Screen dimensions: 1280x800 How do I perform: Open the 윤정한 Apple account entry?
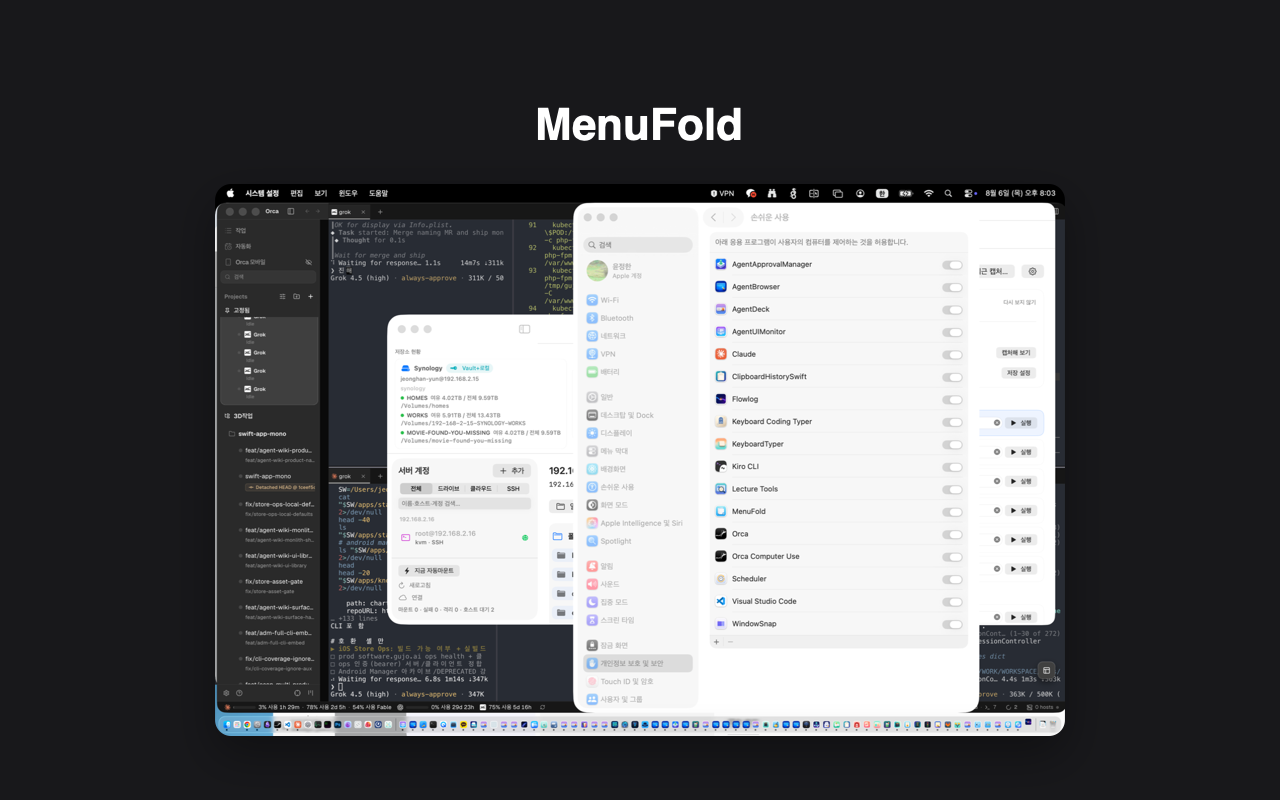638,270
